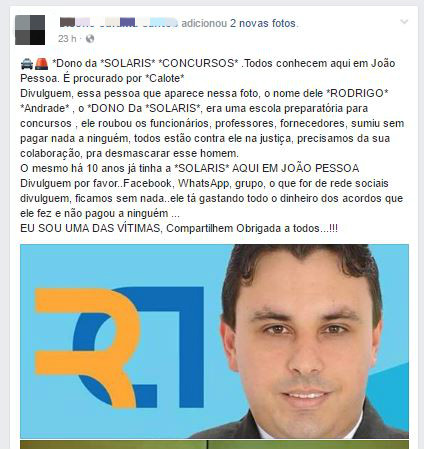This screenshot has width=424, height=449.
Task: Open the blurred poster name link
Action: 119,23
